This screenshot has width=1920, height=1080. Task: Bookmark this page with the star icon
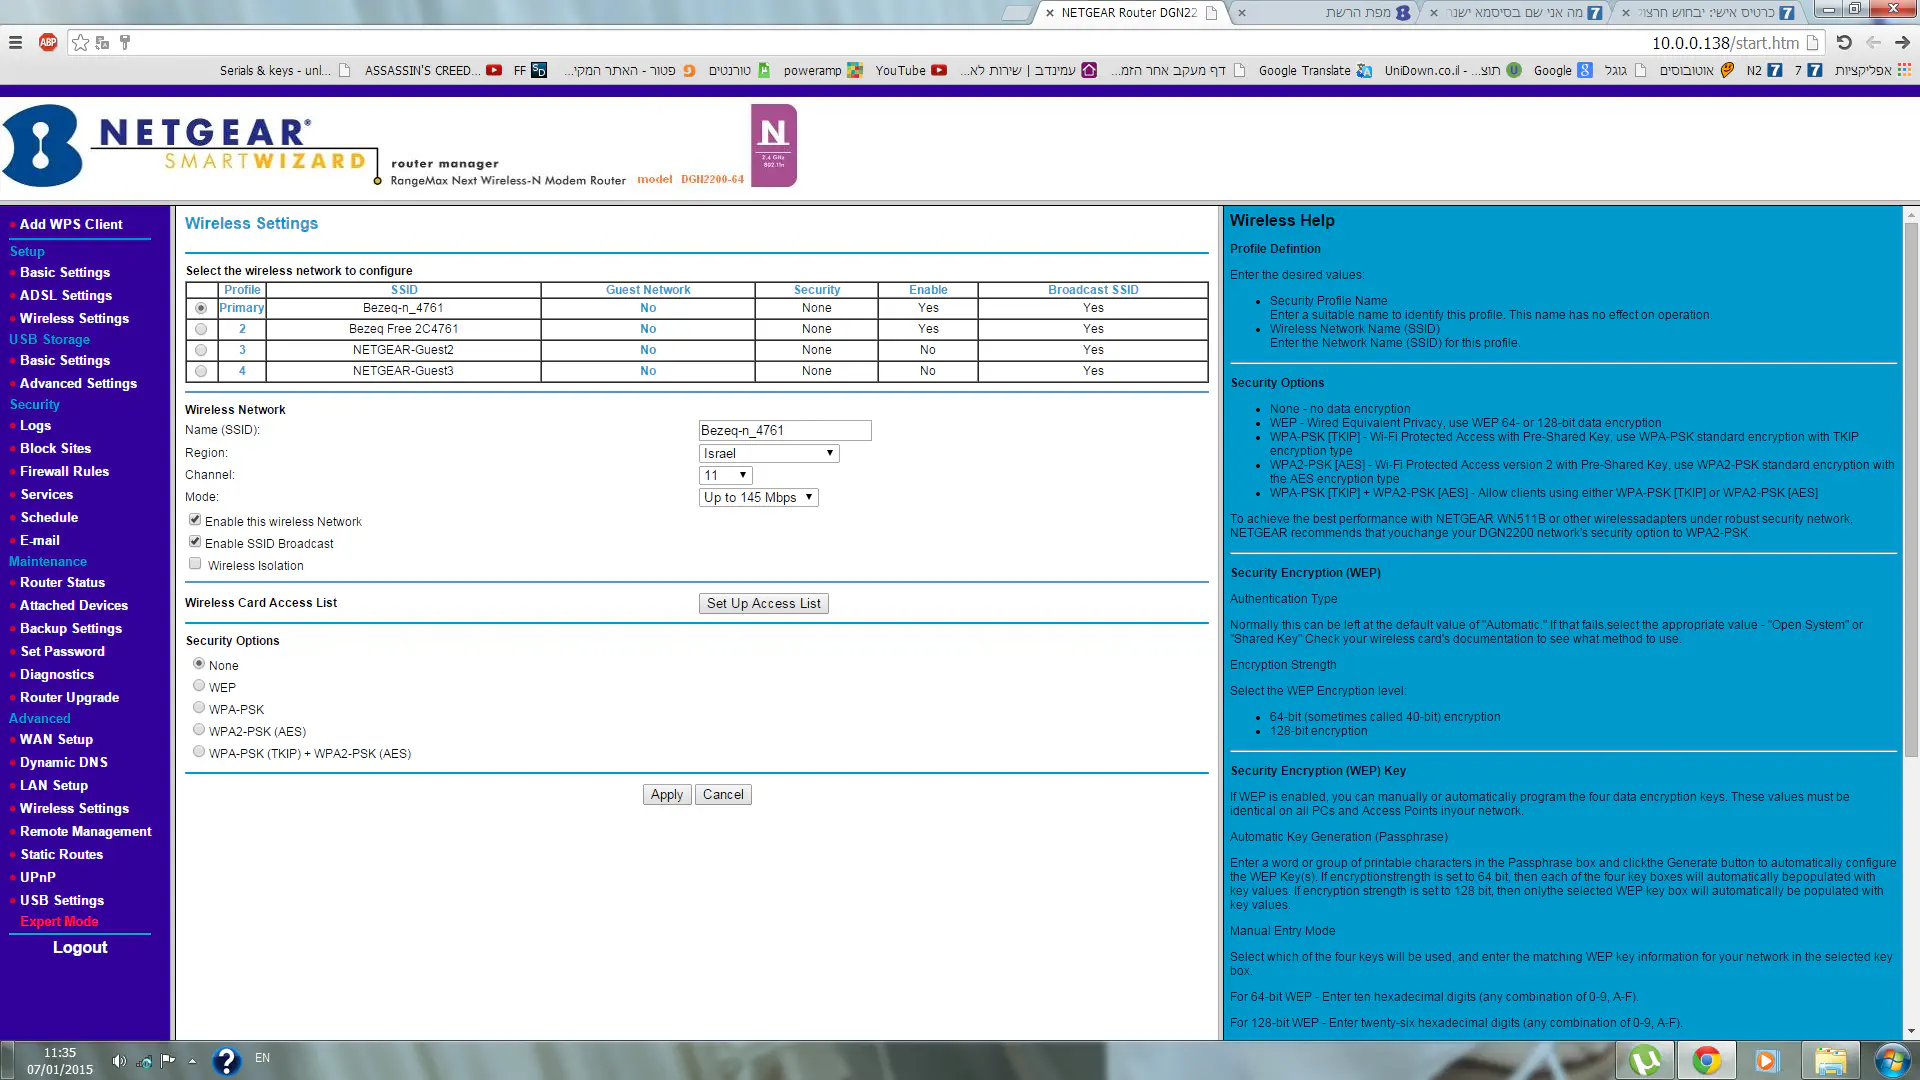pos(80,42)
